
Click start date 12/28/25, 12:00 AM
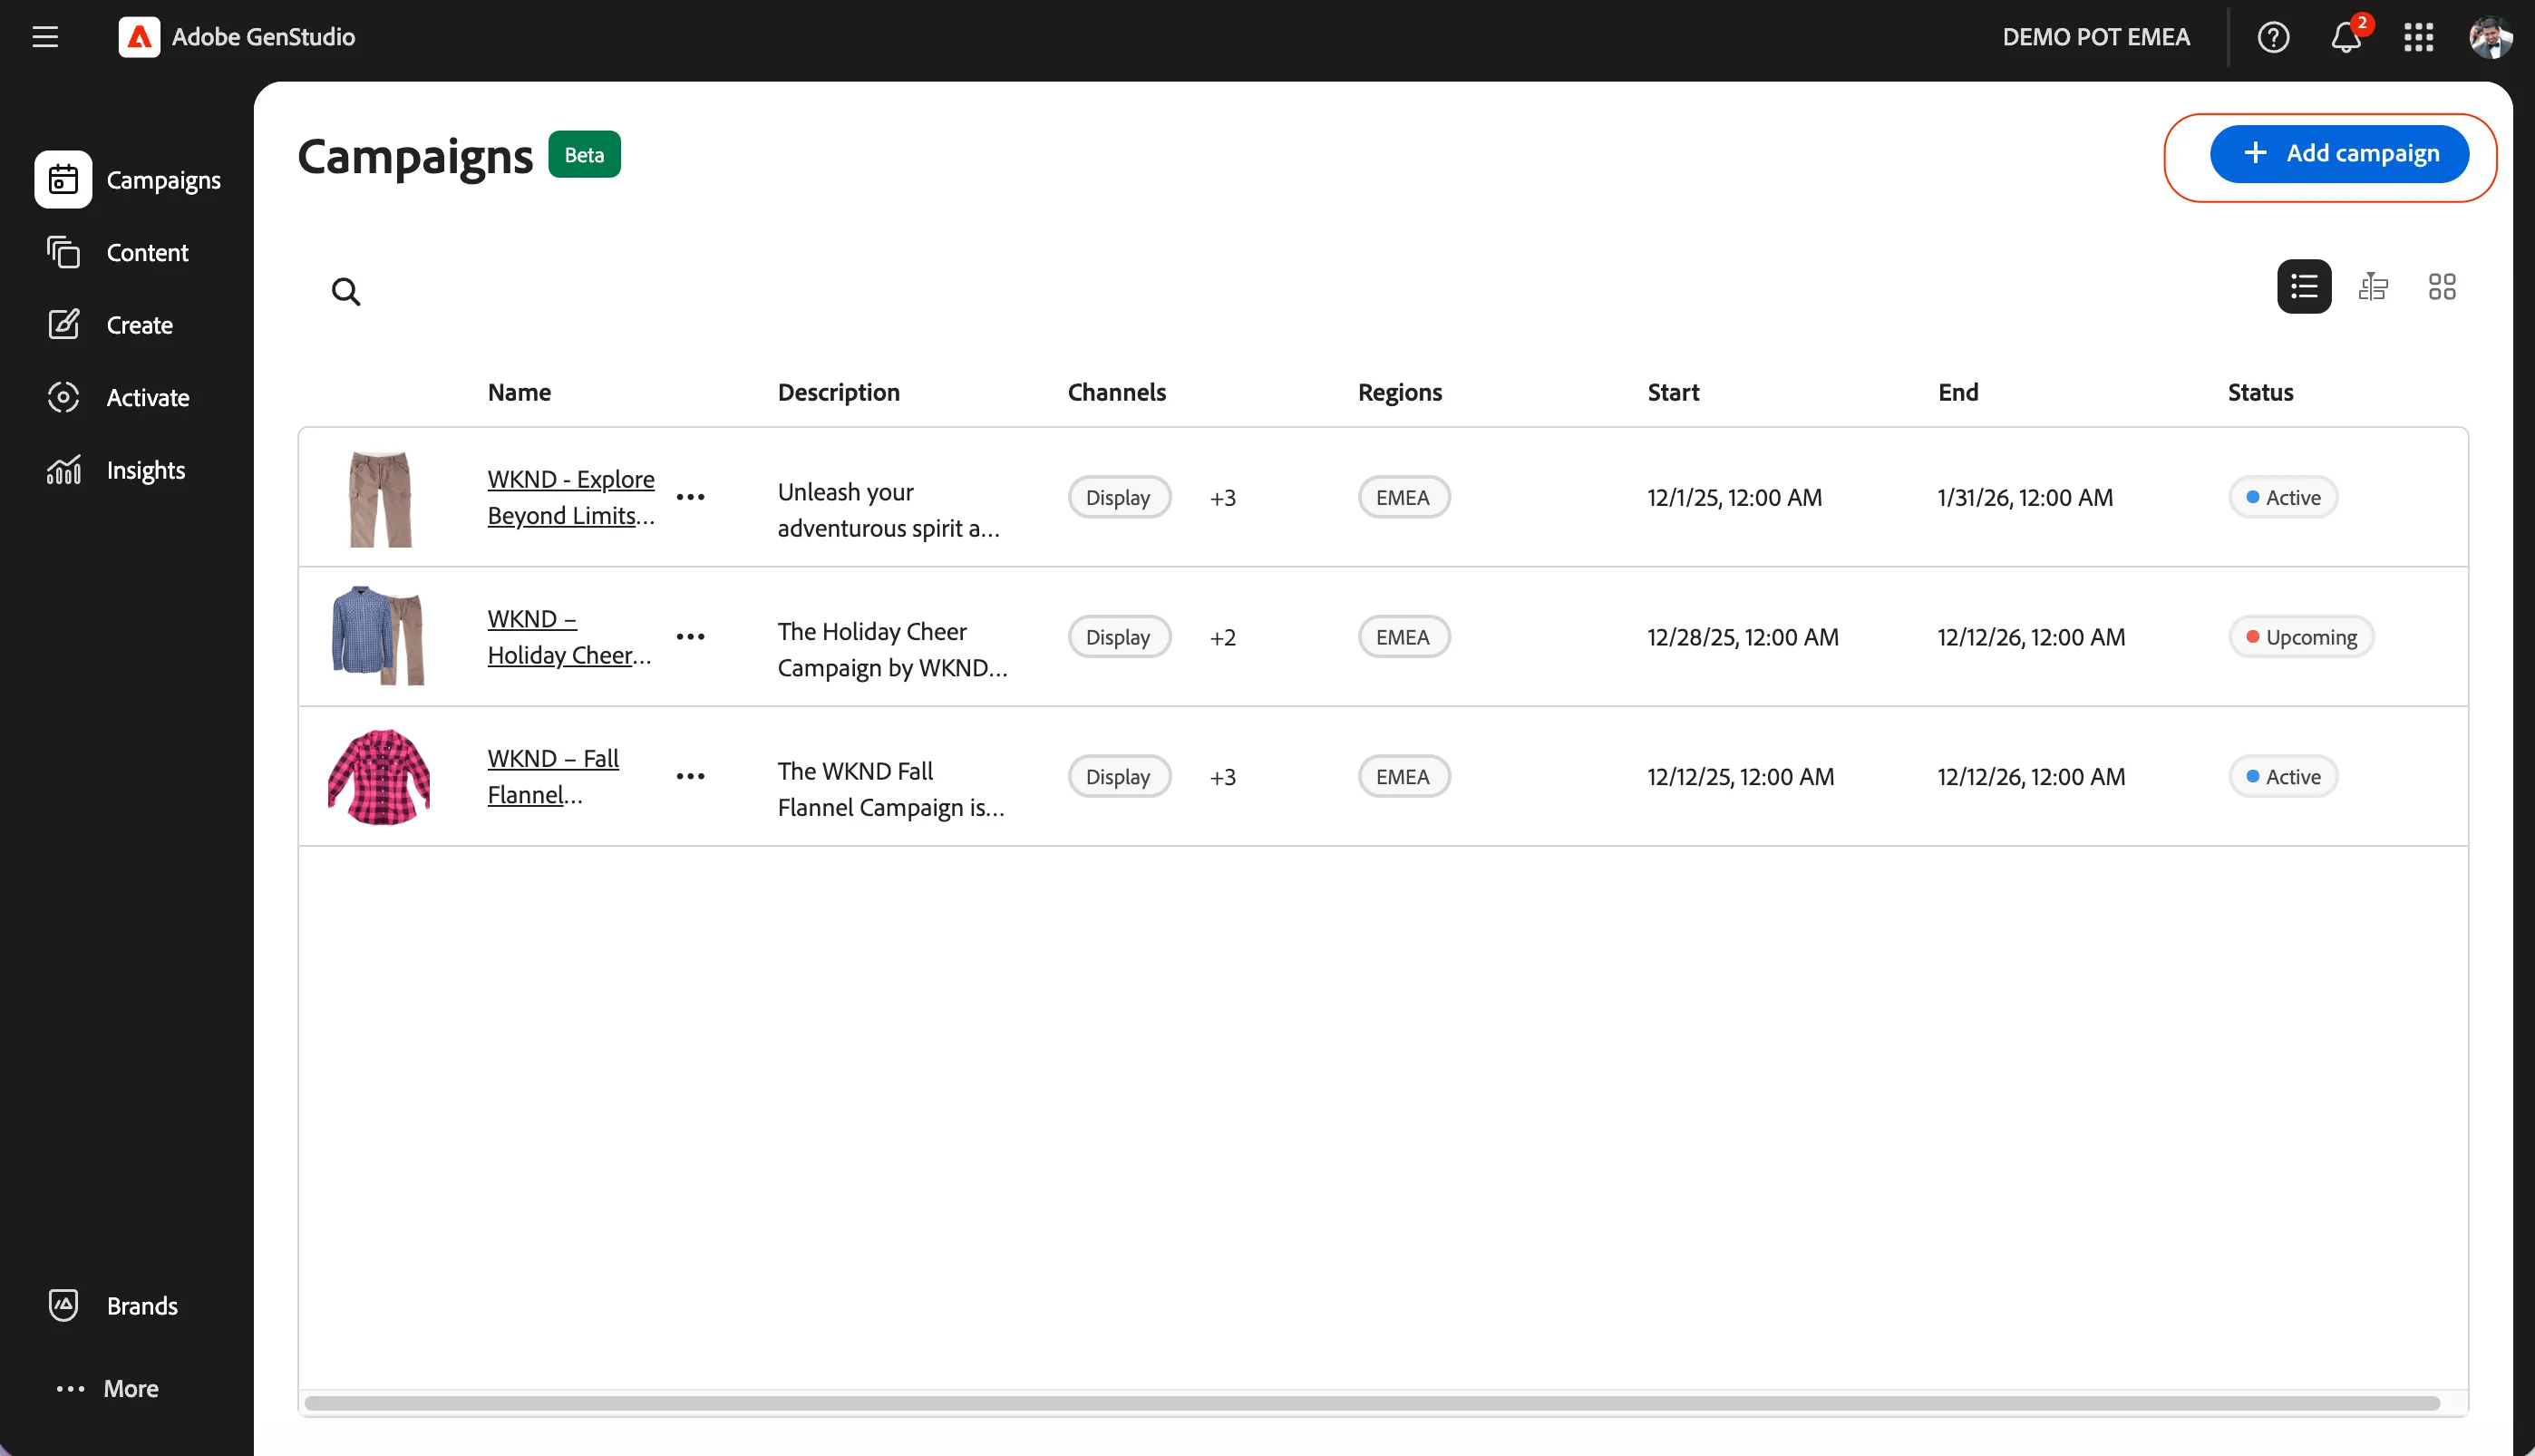tap(1743, 637)
